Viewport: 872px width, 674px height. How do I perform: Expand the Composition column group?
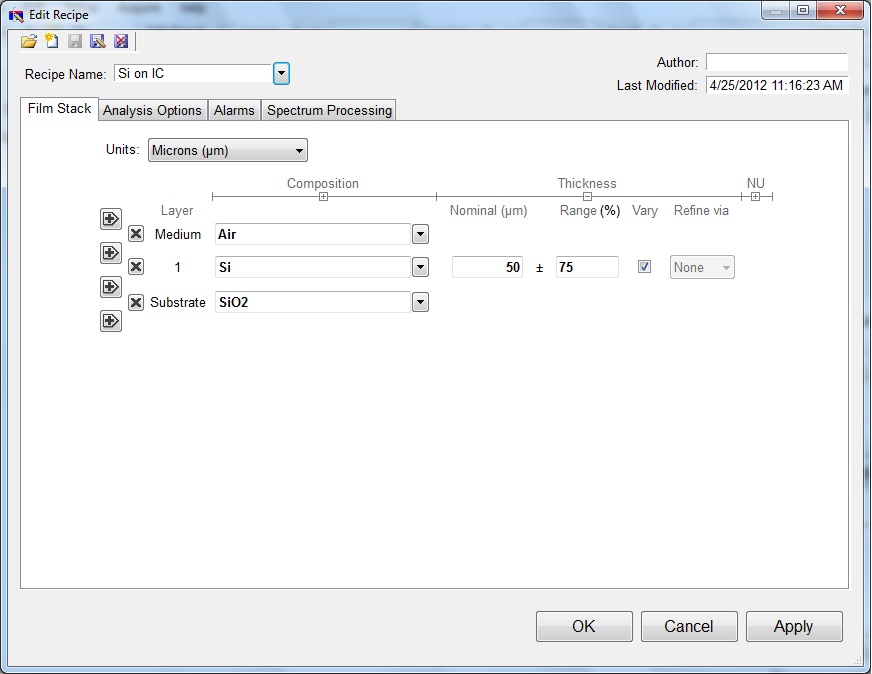pos(323,197)
